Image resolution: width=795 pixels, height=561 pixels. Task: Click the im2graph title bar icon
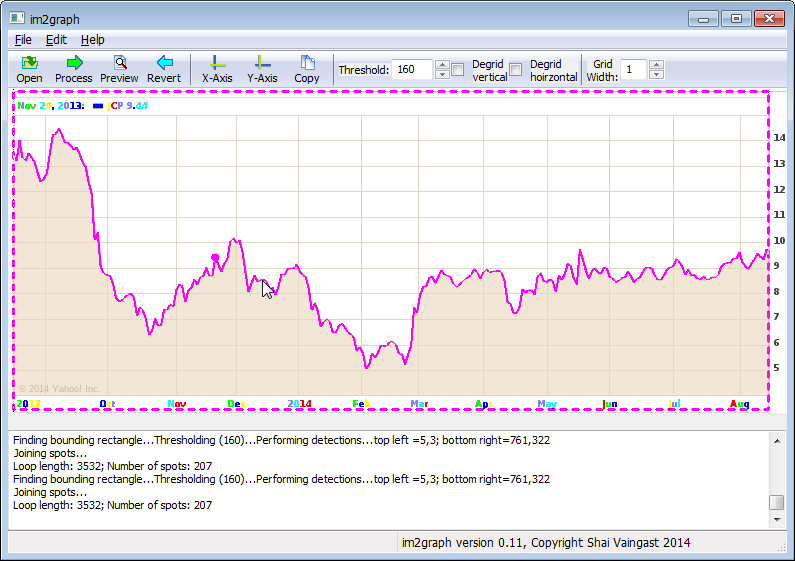point(17,17)
